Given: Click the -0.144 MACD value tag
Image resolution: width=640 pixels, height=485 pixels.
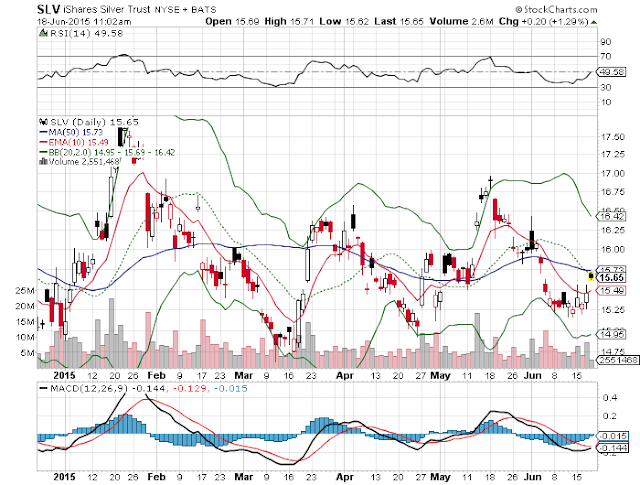Looking at the screenshot, I should click(612, 448).
